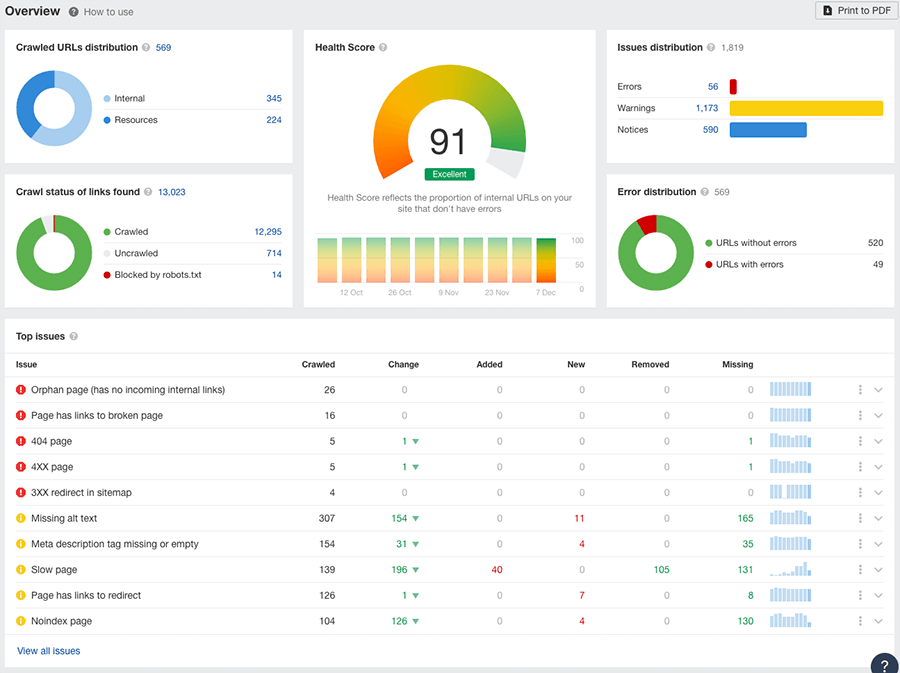Click the warning icon next to Missing alt text
Image resolution: width=900 pixels, height=673 pixels.
(x=20, y=518)
